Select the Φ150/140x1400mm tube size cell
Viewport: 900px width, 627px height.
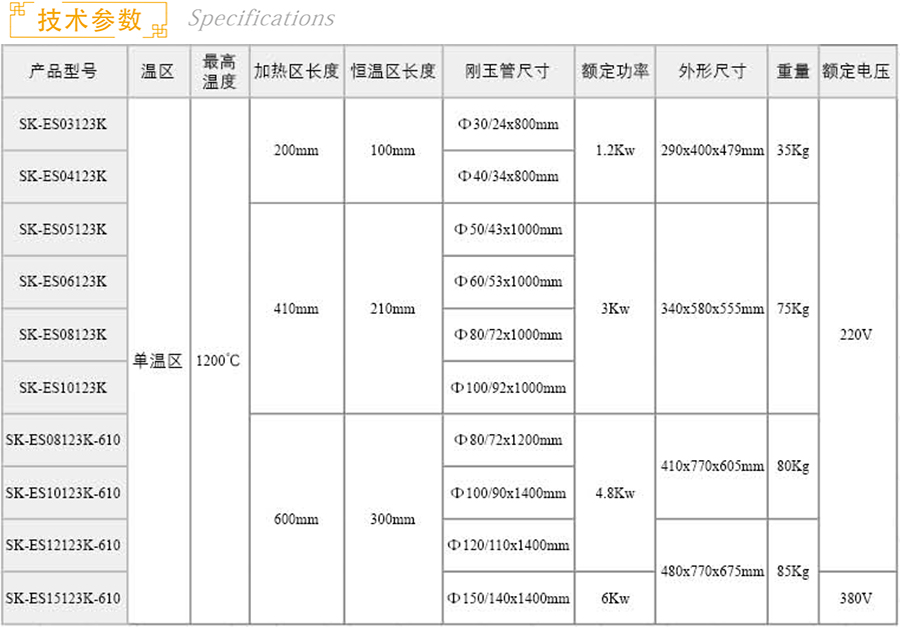pyautogui.click(x=509, y=598)
